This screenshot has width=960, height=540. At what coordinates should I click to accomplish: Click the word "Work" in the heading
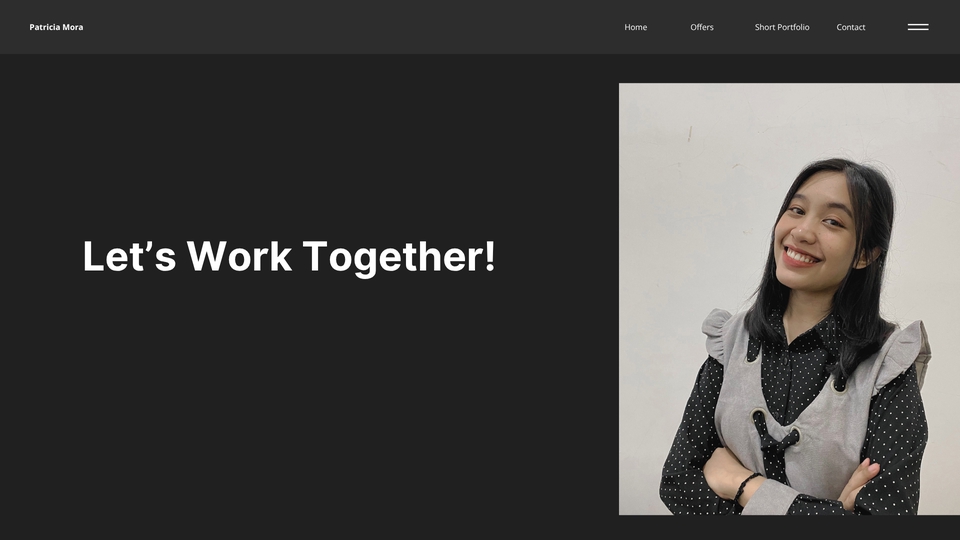(239, 256)
